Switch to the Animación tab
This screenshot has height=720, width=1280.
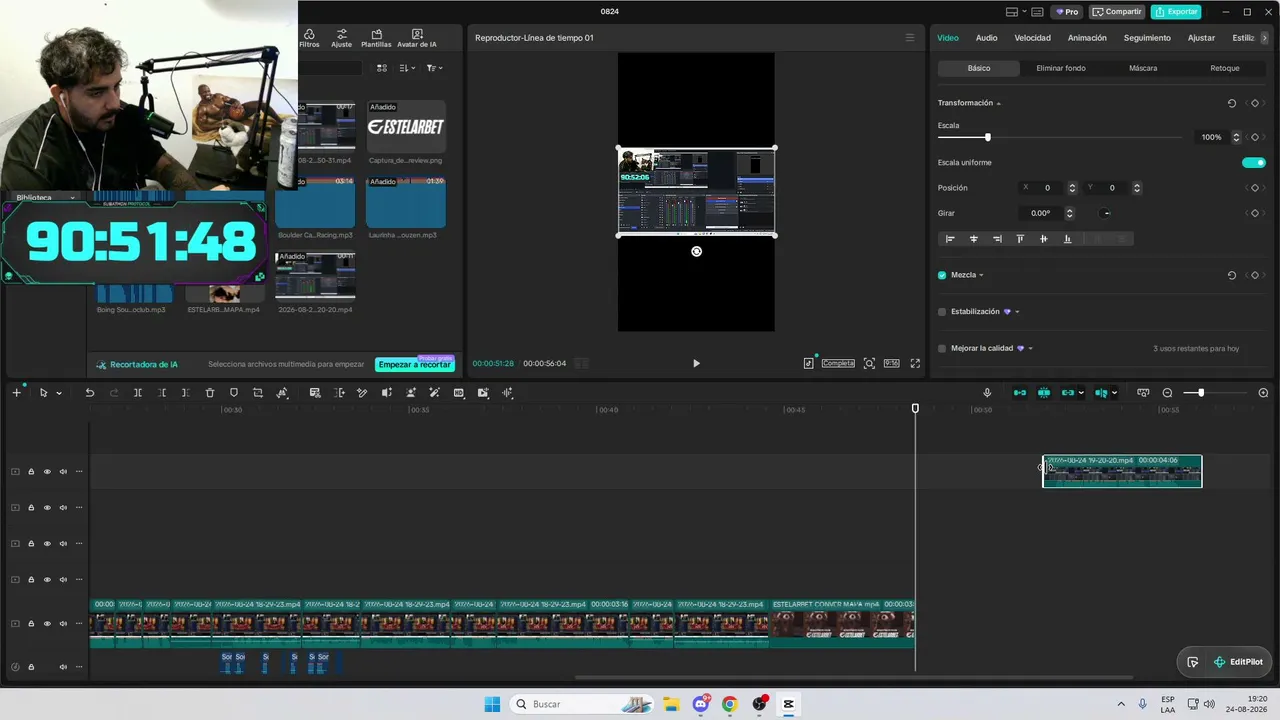pyautogui.click(x=1087, y=38)
